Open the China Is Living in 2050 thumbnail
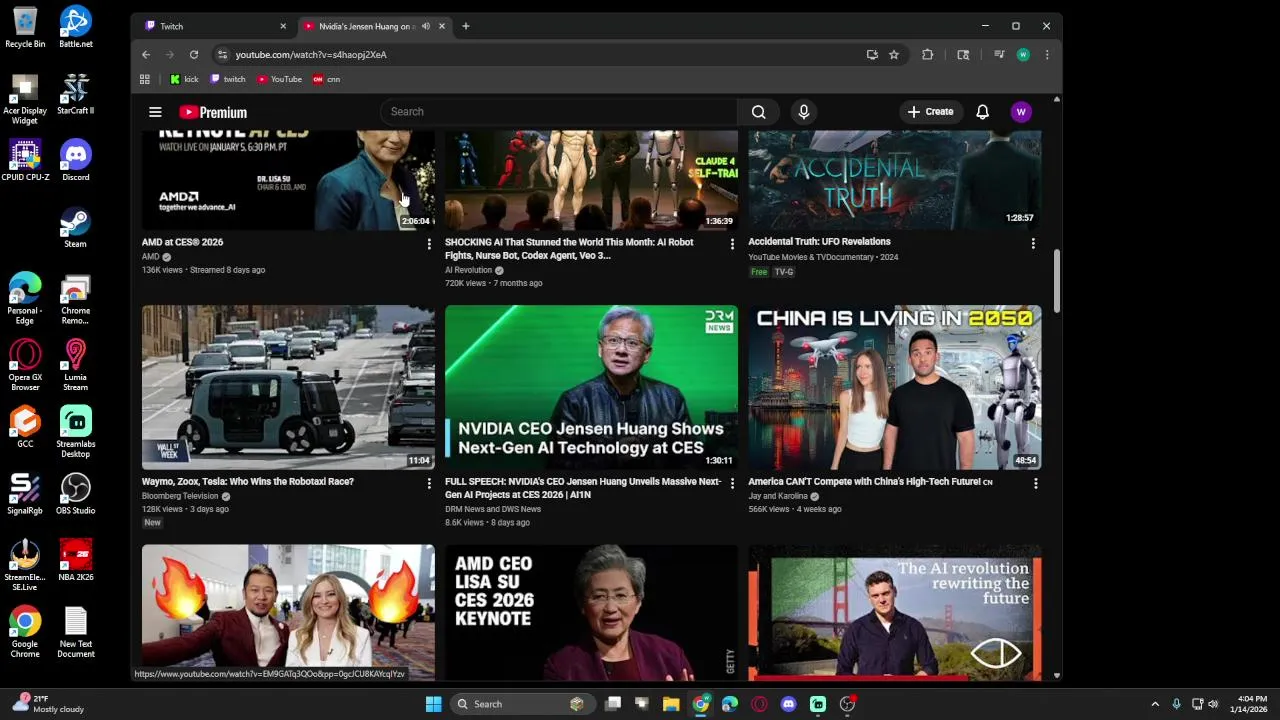 [895, 388]
